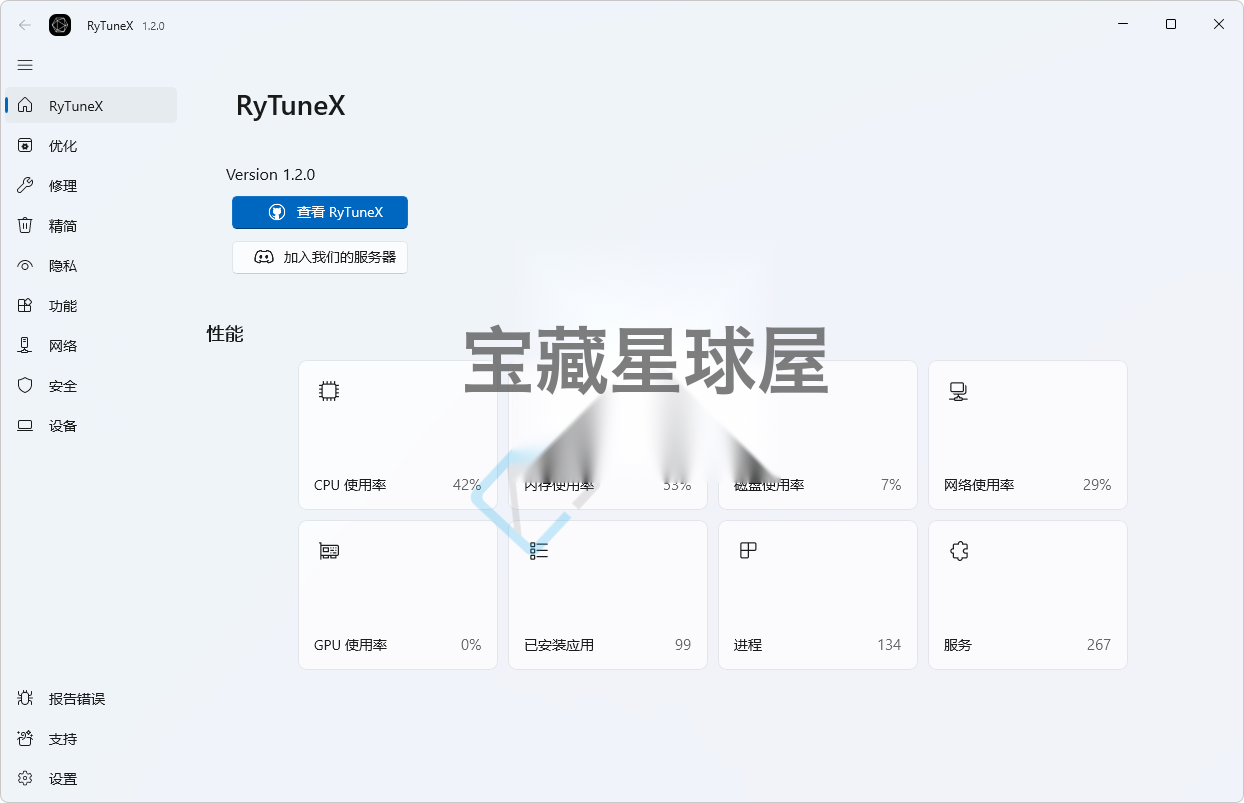The width and height of the screenshot is (1244, 803).
Task: Click the network icon beside 网络
Action: 25,345
